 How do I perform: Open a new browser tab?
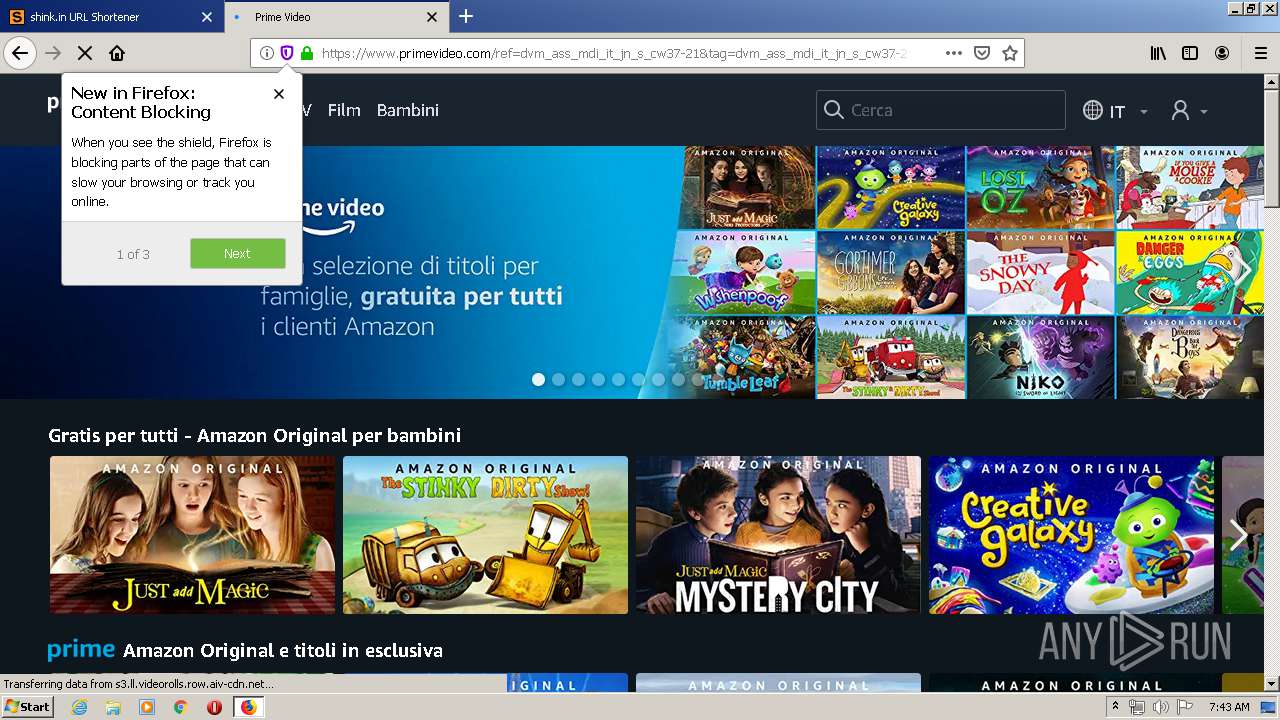(x=466, y=16)
